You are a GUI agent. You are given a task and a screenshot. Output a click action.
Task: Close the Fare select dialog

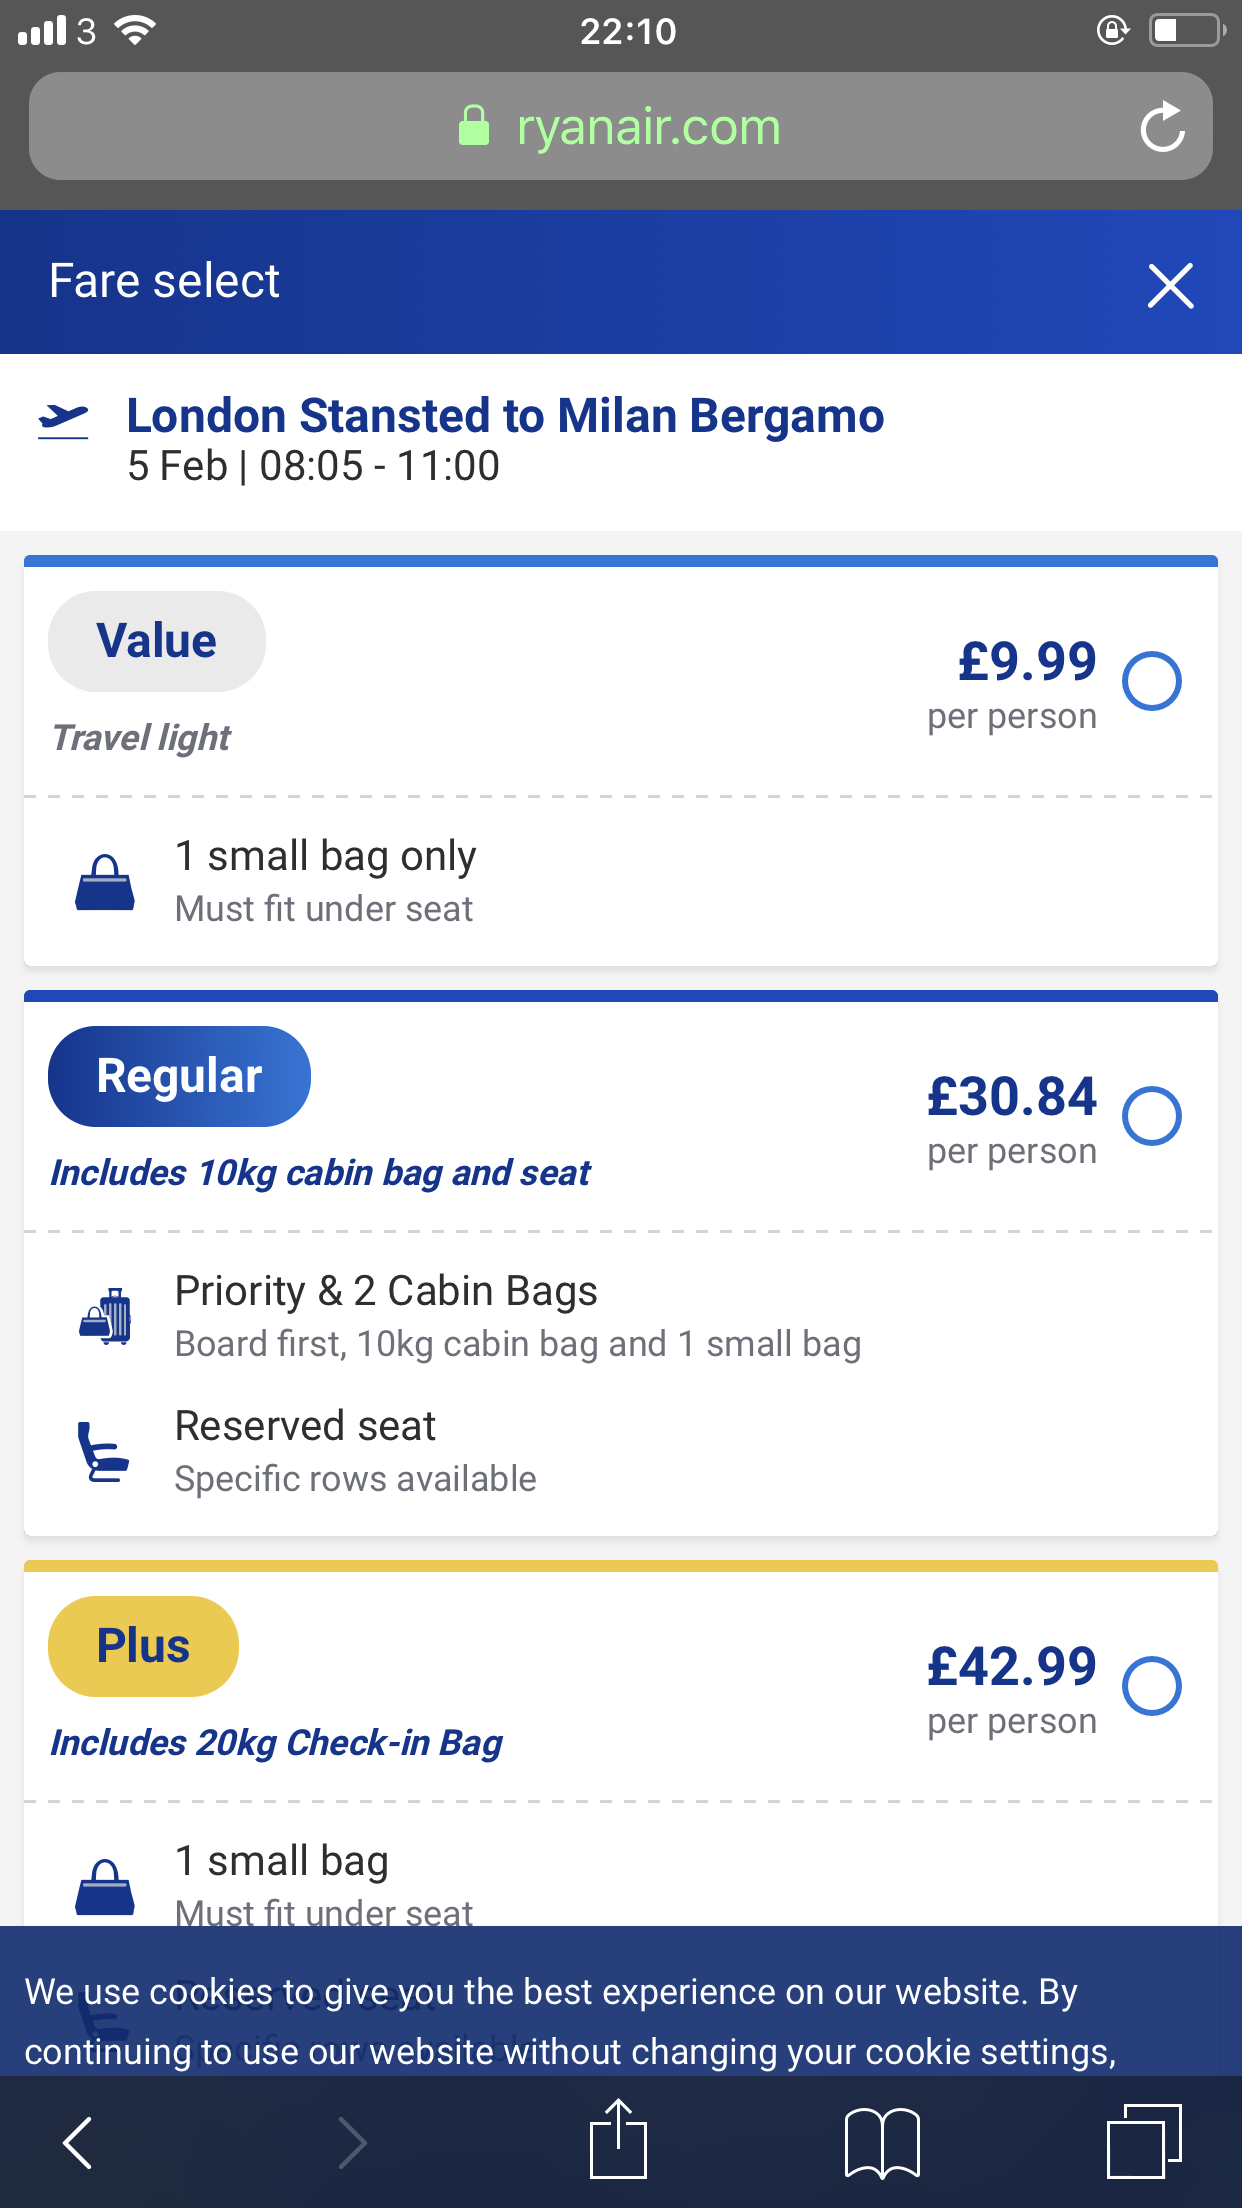pyautogui.click(x=1170, y=286)
